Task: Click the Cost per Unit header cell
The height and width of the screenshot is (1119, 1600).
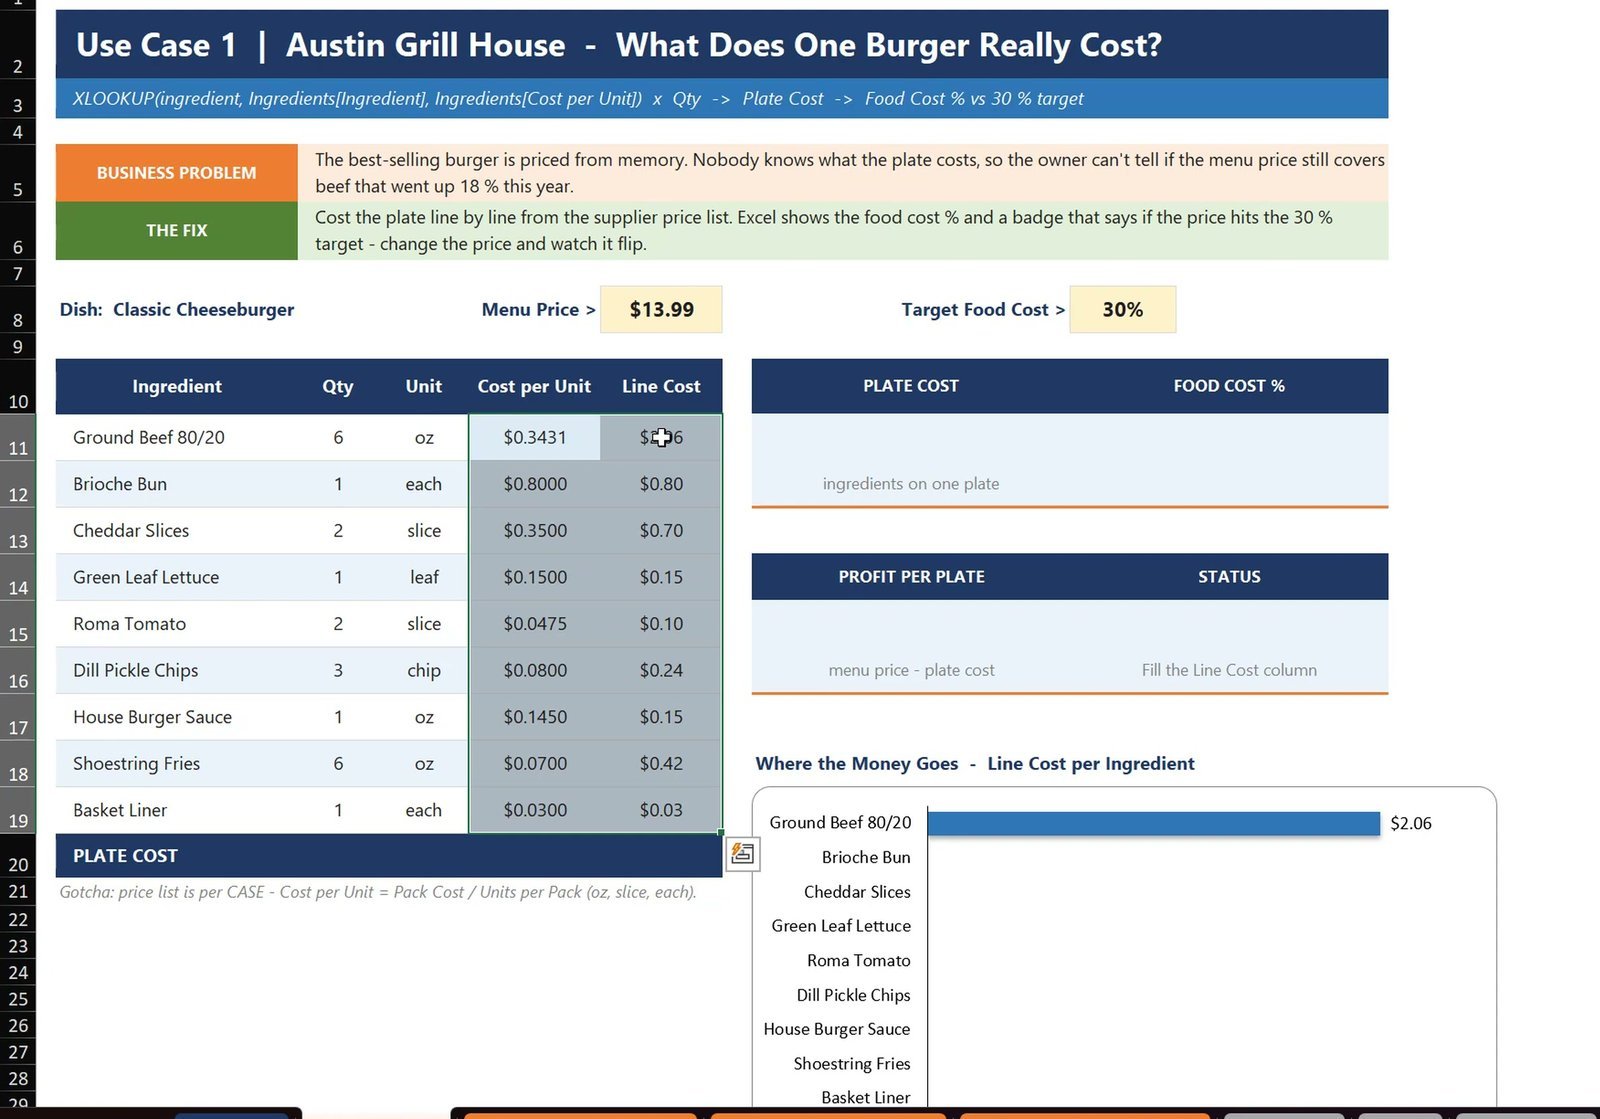Action: pos(534,386)
